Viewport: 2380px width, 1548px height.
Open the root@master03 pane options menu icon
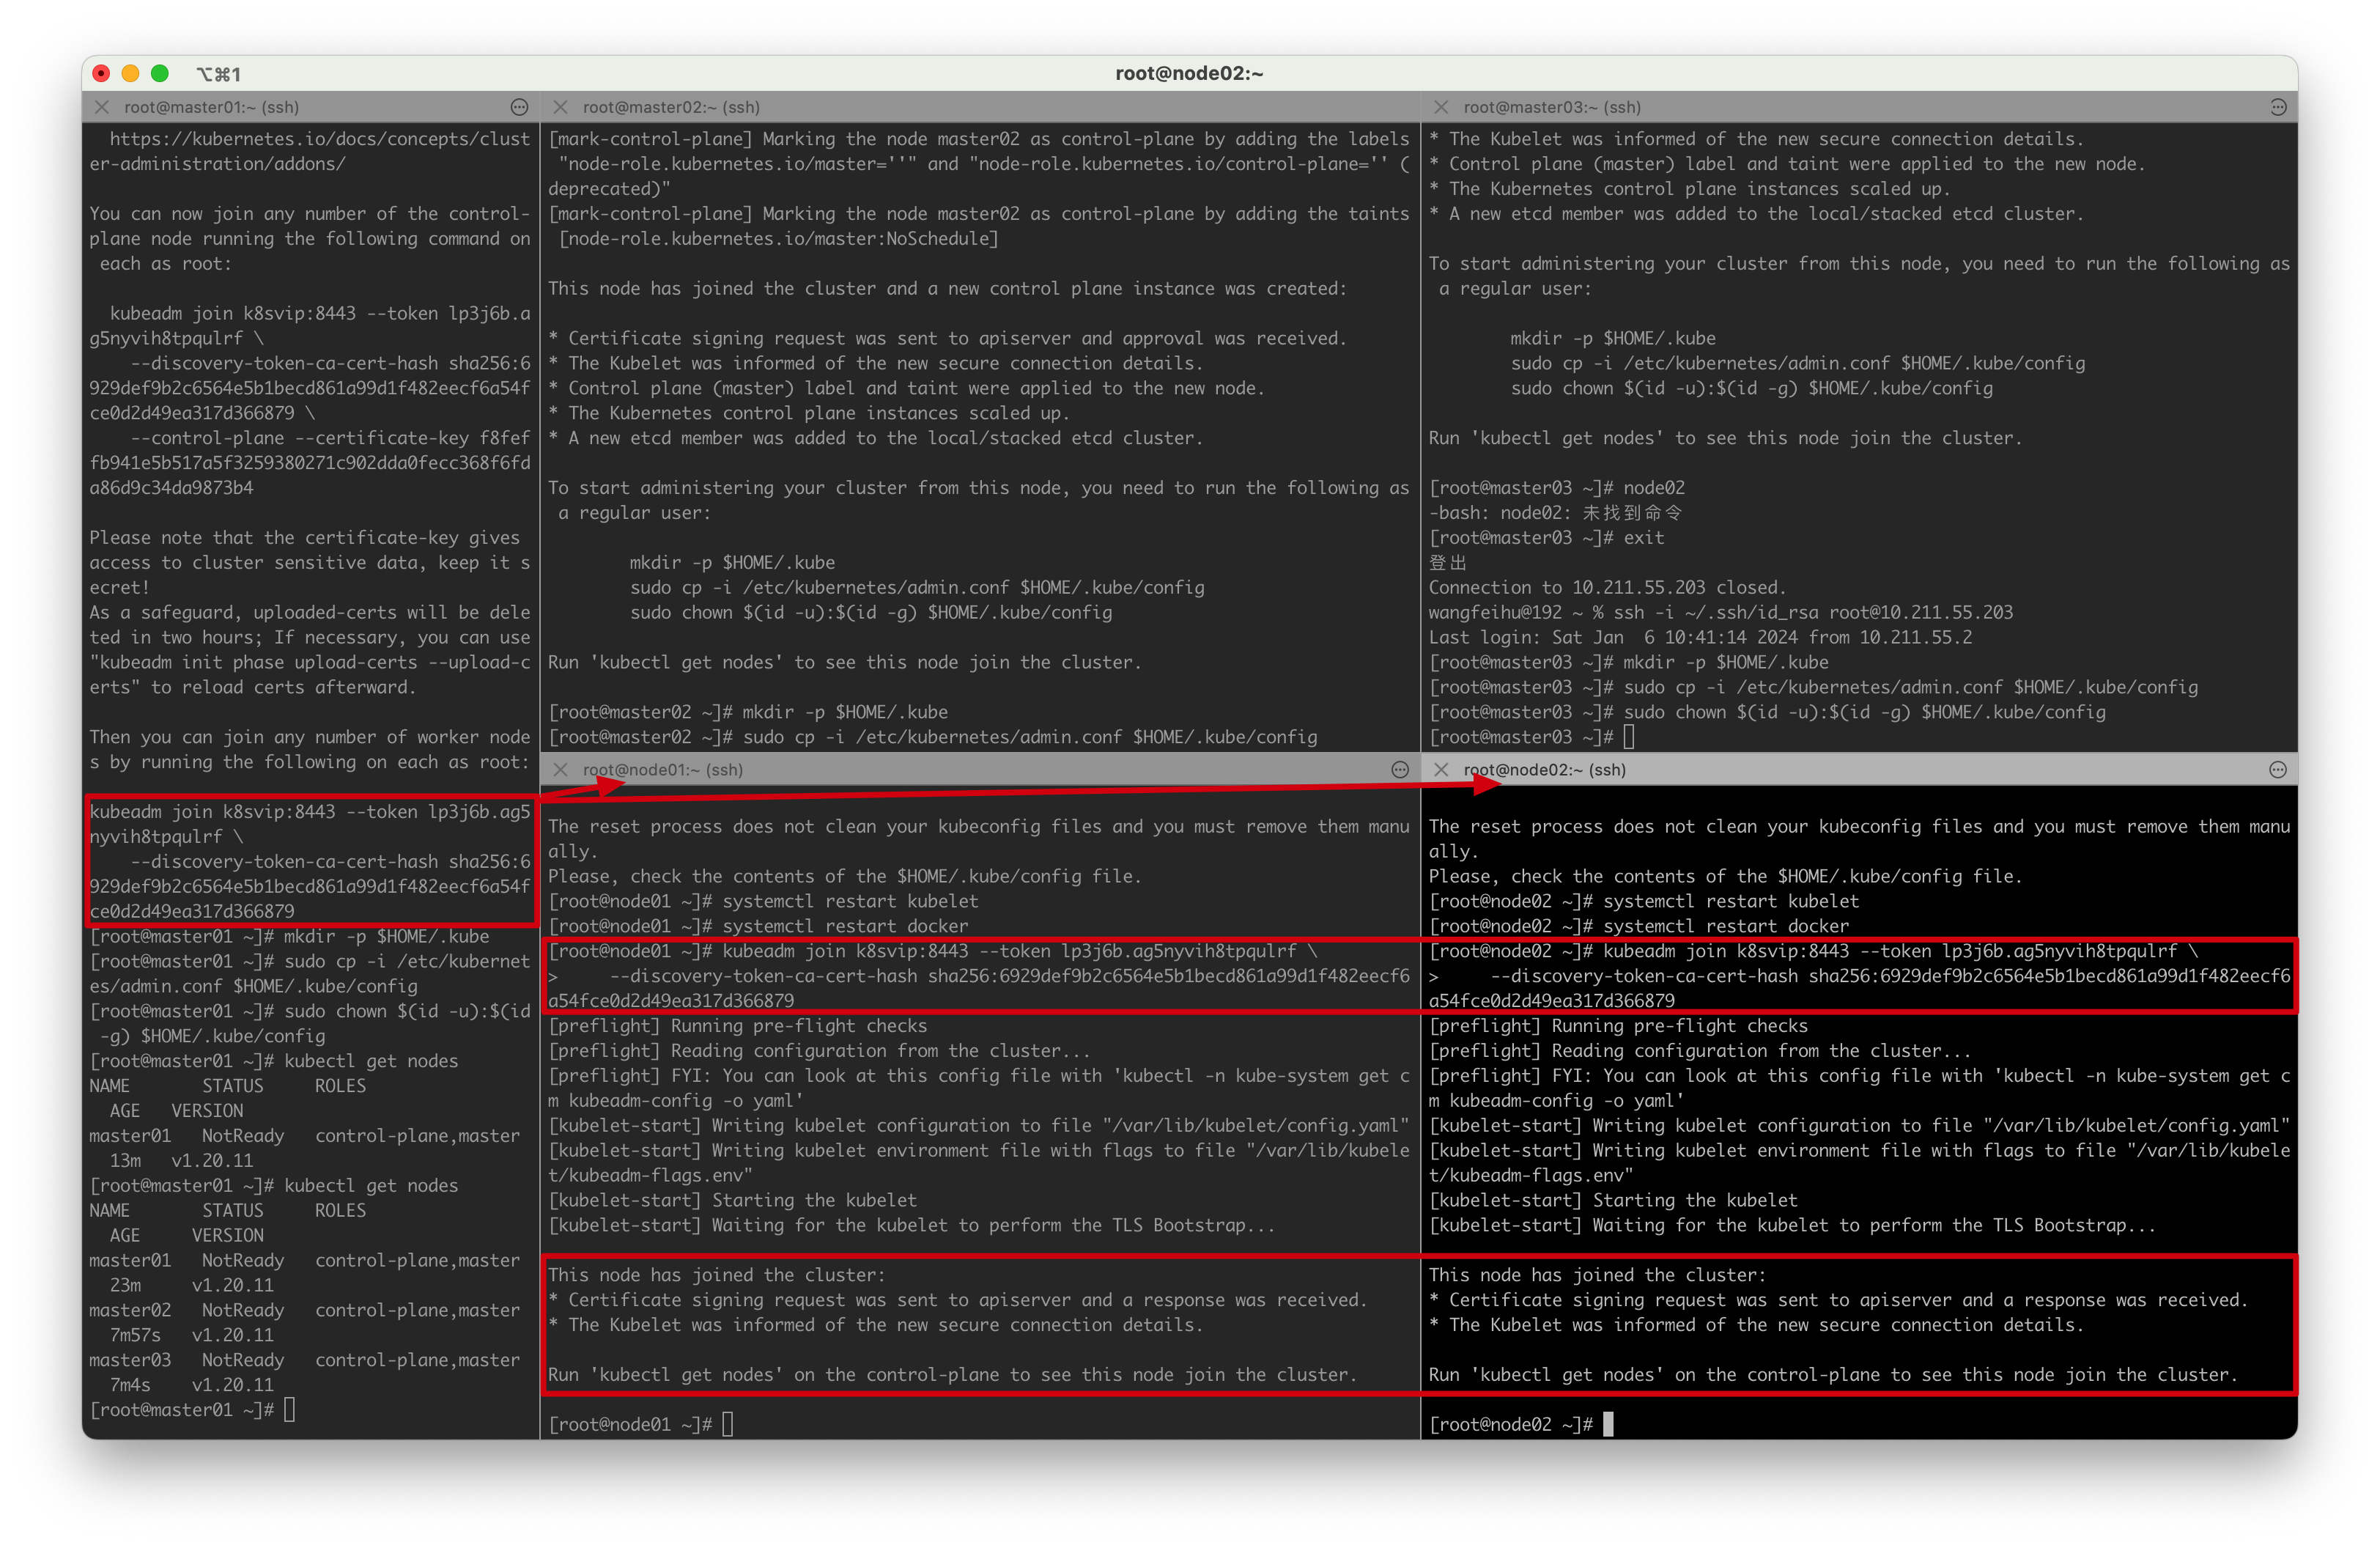coord(2278,107)
